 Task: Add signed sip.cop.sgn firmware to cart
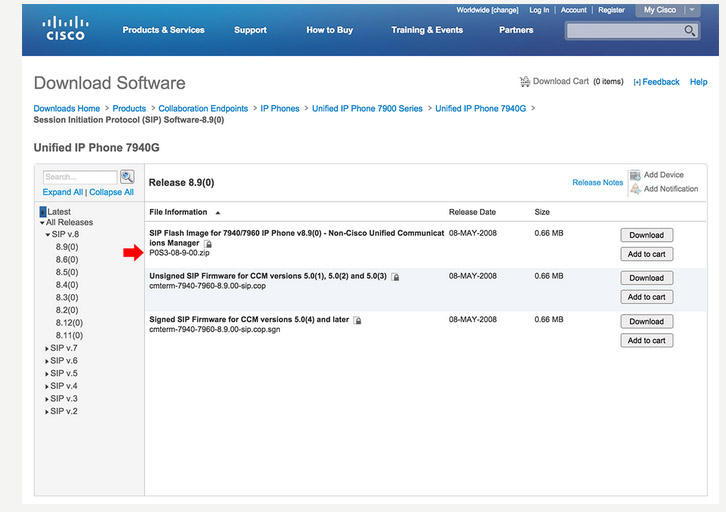click(x=646, y=341)
